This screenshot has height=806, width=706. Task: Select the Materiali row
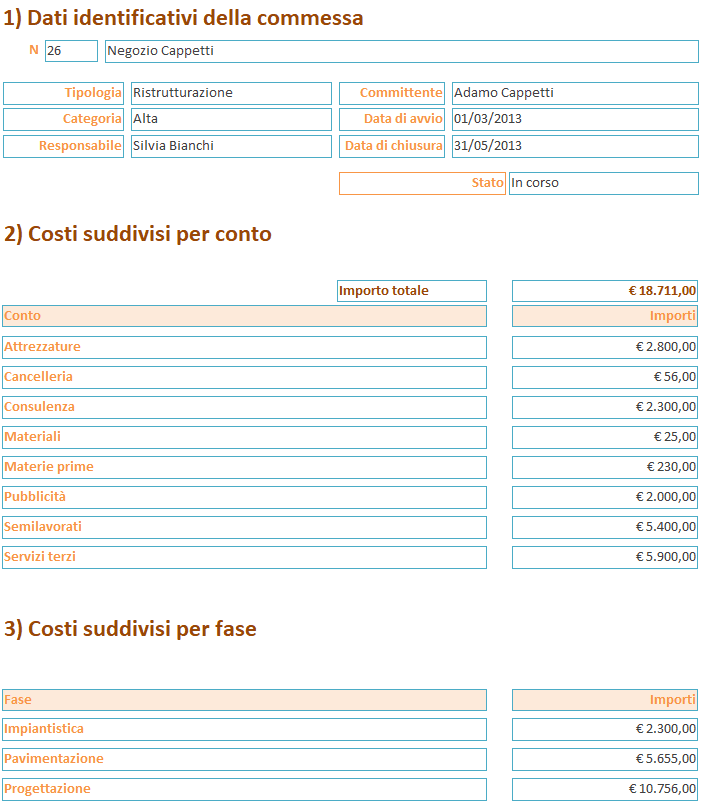(244, 437)
